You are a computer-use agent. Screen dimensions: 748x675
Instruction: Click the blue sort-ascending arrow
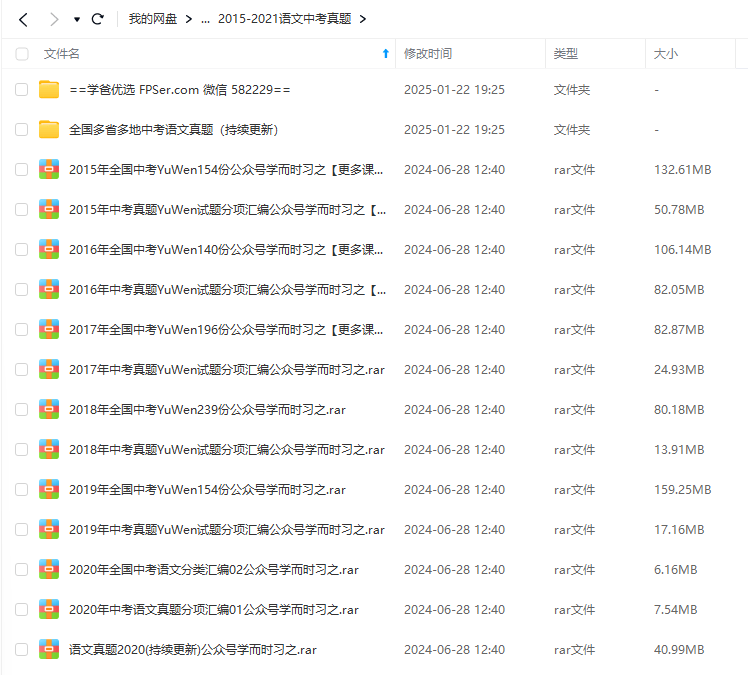[x=385, y=54]
